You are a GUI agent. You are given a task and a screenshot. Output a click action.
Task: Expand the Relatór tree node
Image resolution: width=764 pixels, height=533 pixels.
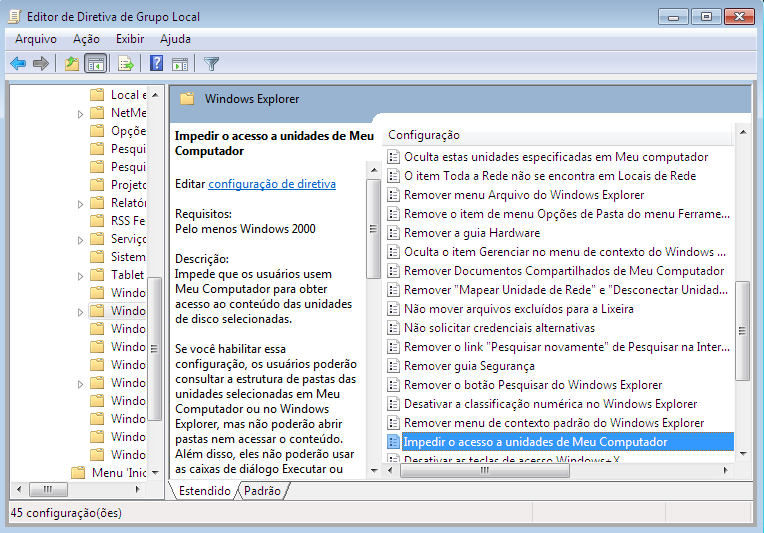tap(80, 205)
